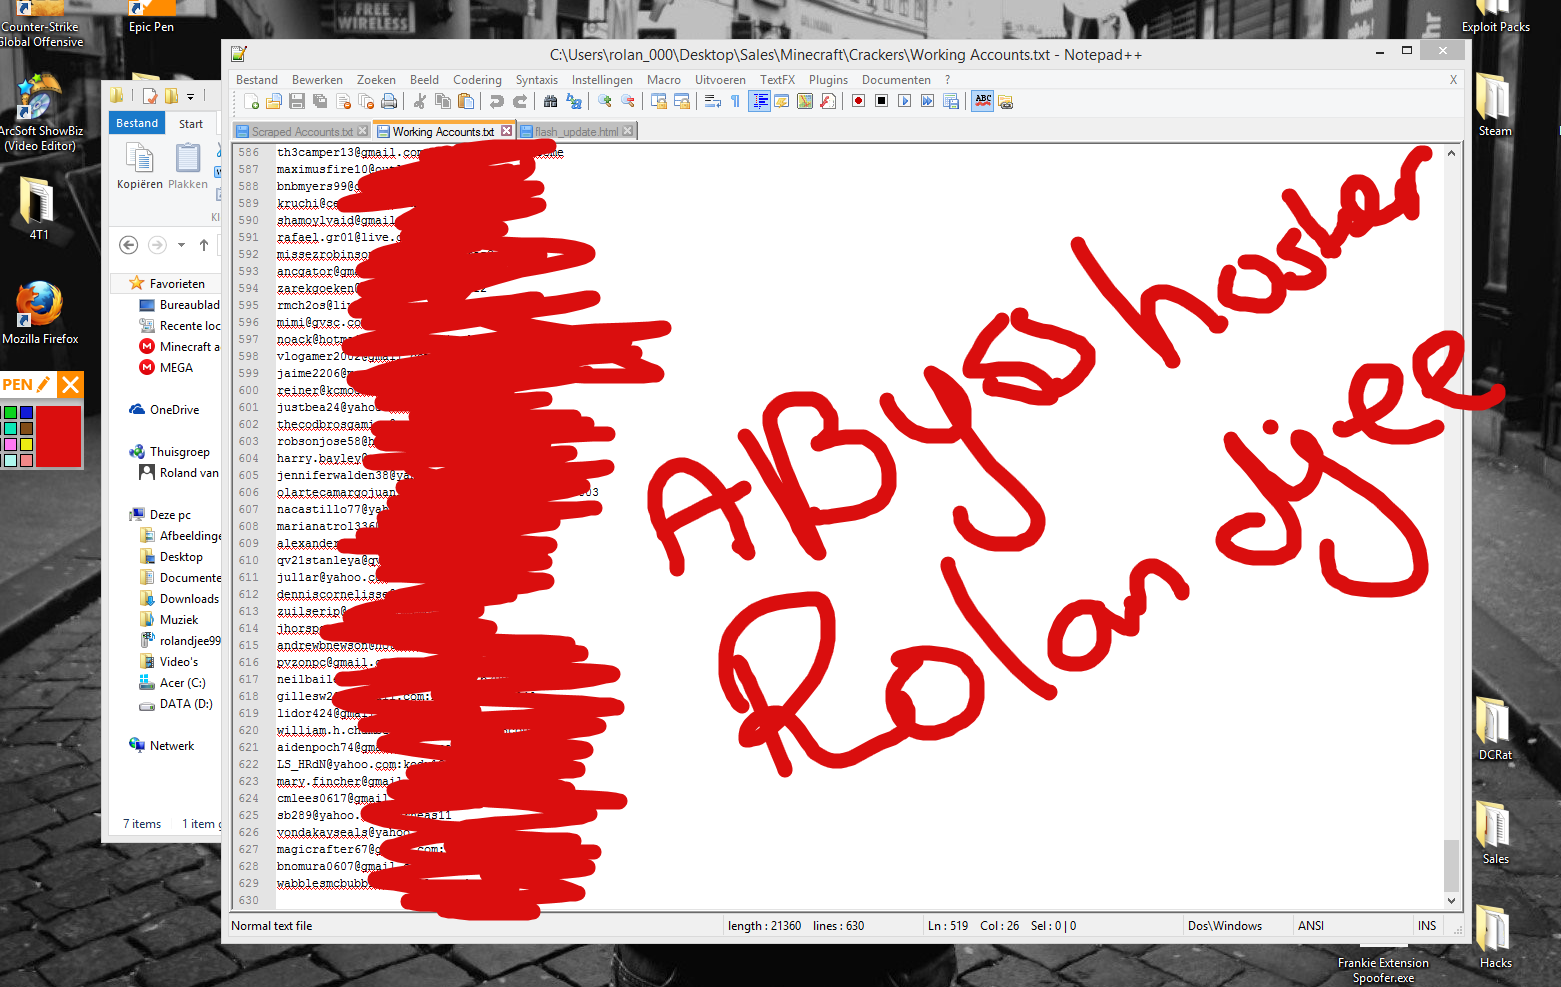Viewport: 1561px width, 987px height.
Task: Save recorded macro icon
Action: tap(950, 101)
